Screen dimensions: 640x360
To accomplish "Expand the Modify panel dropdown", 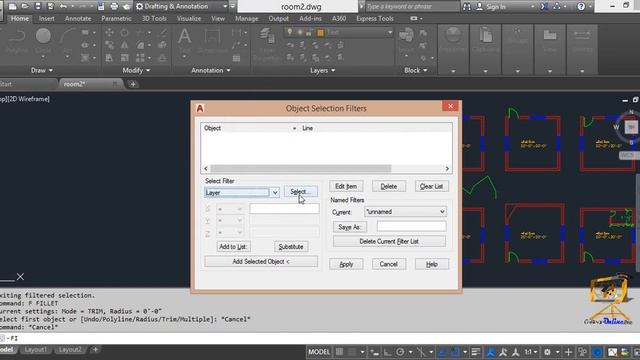I will pos(136,70).
